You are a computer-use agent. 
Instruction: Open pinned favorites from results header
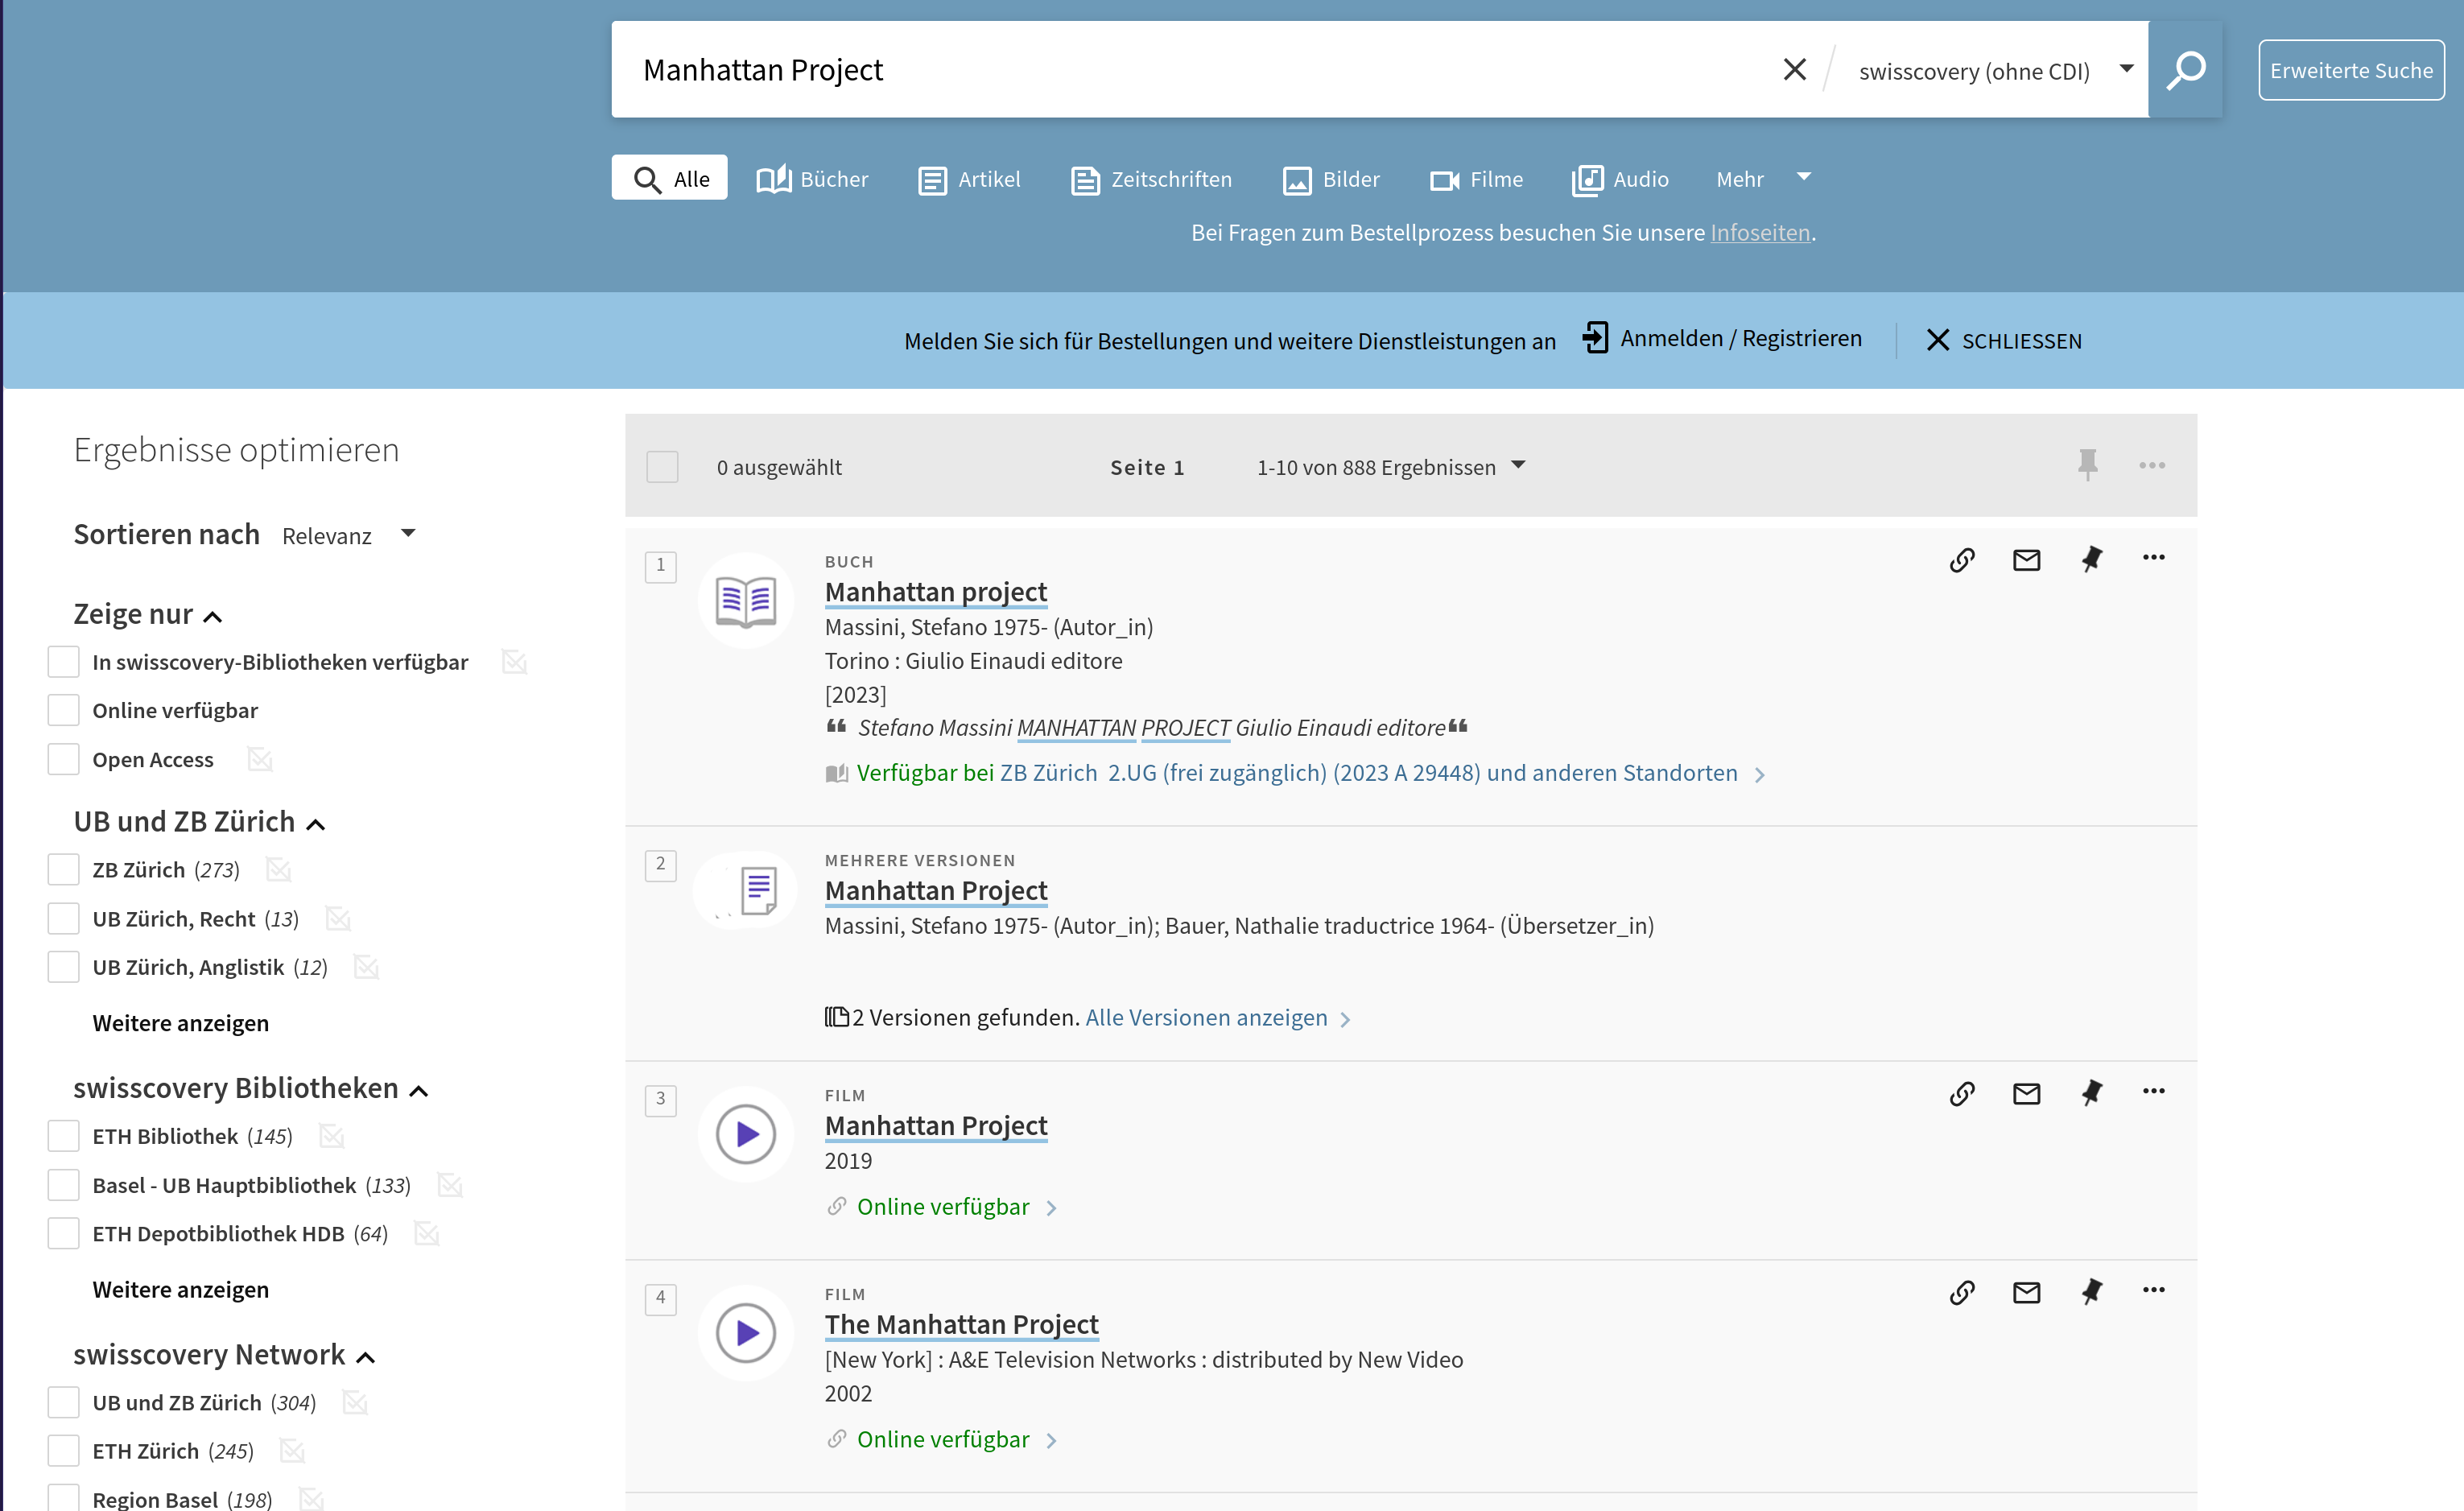point(2087,465)
